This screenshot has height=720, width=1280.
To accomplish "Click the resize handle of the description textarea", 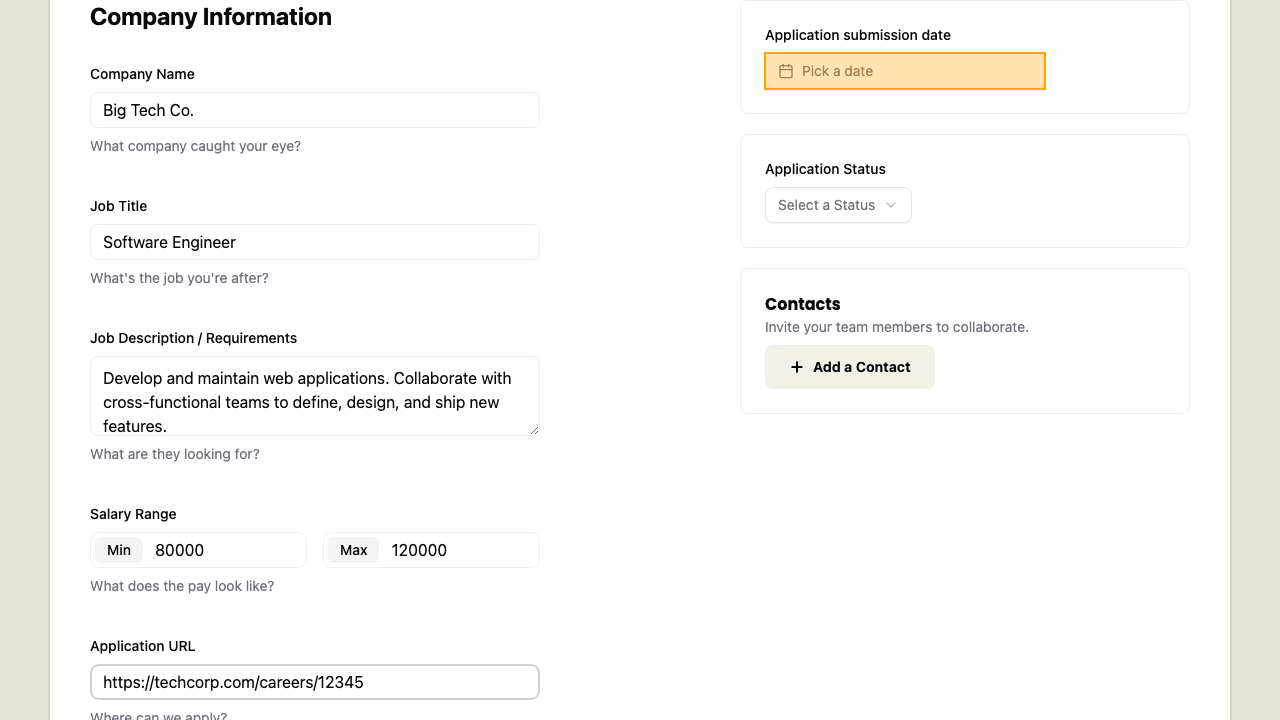I will click(x=533, y=430).
